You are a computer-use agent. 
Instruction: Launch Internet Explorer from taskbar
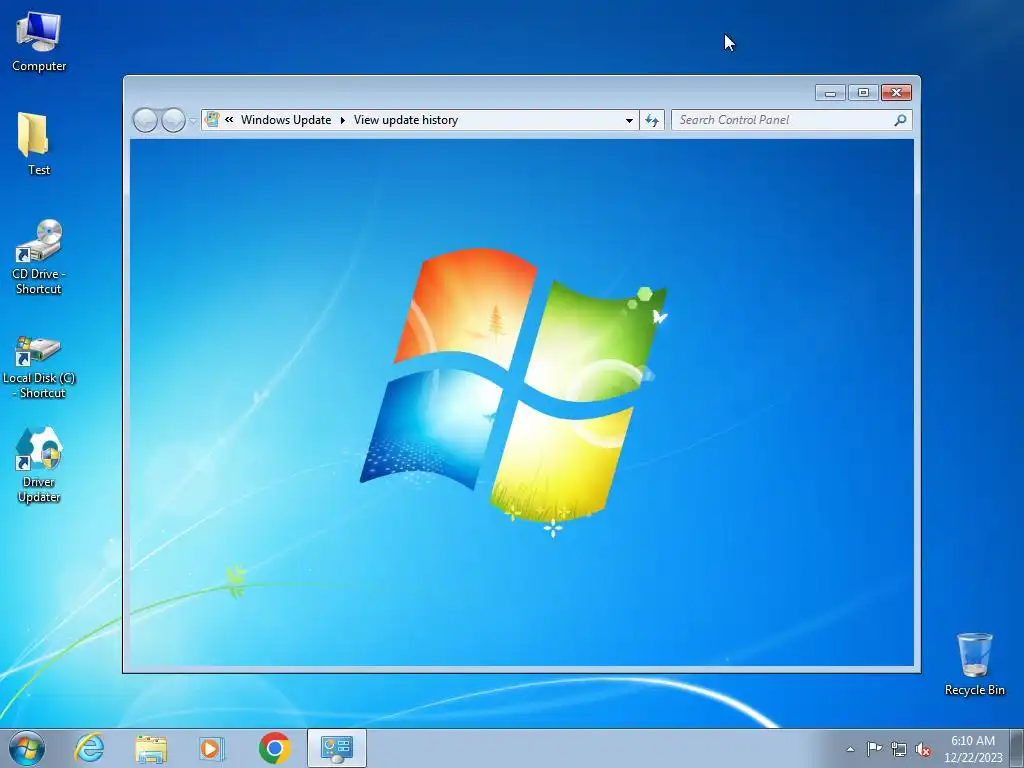tap(89, 748)
